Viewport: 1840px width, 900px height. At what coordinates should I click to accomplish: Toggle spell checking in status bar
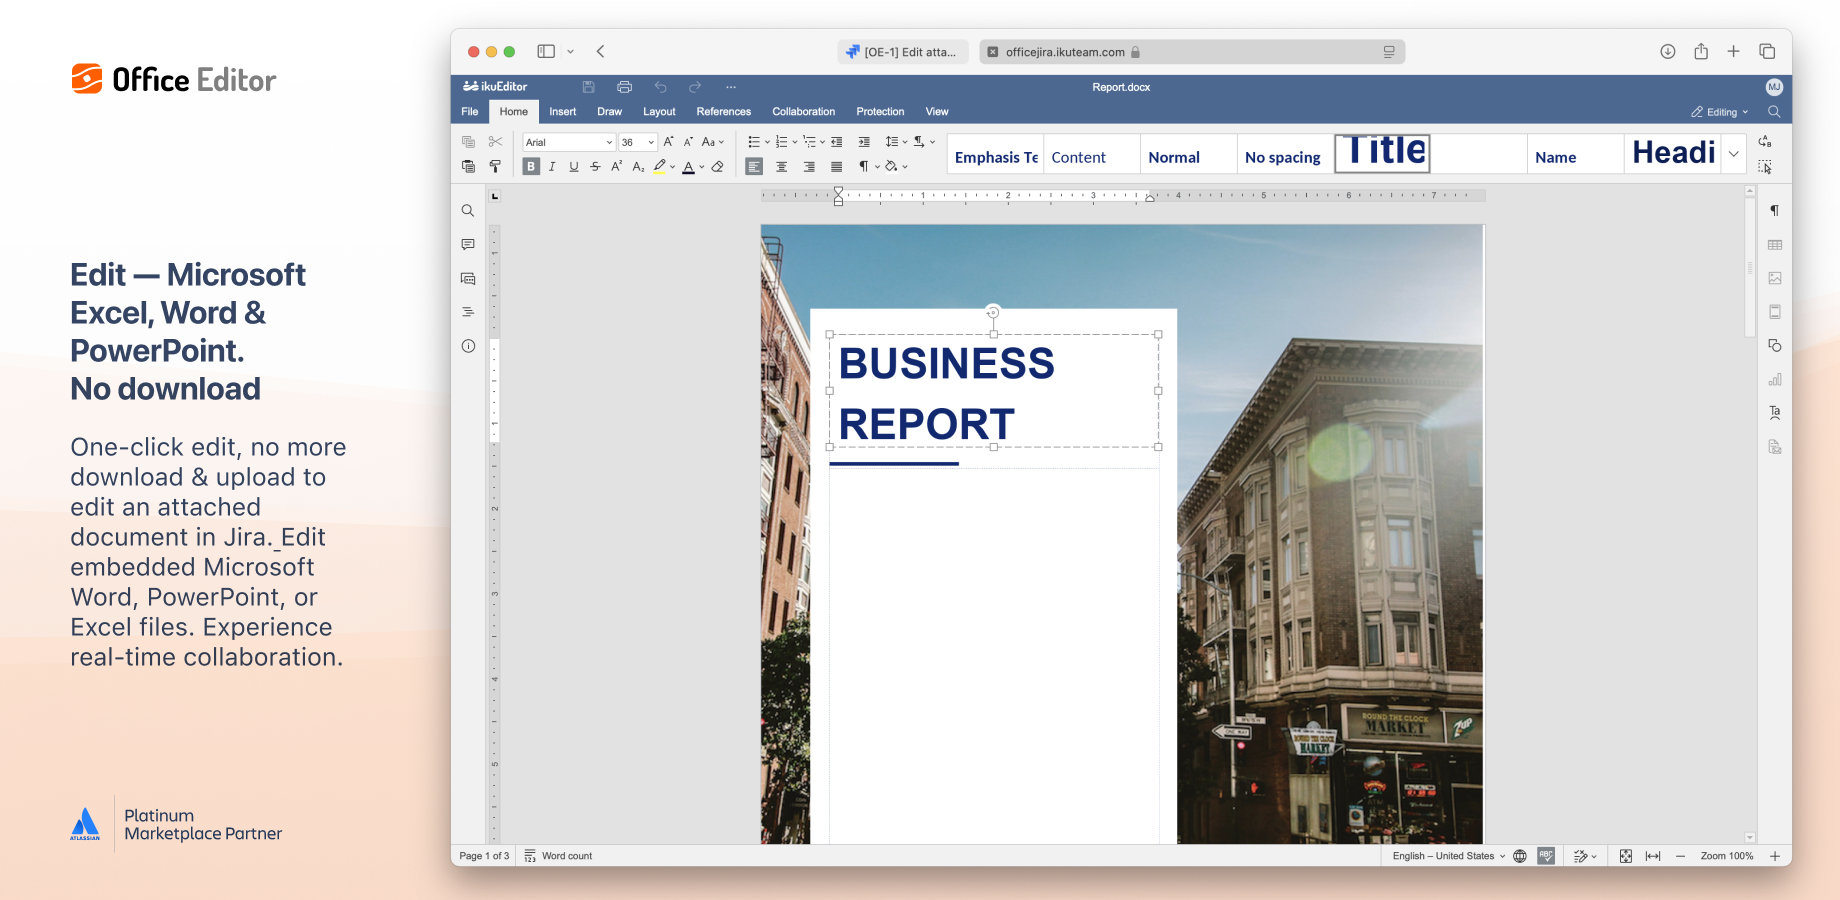coord(1546,856)
